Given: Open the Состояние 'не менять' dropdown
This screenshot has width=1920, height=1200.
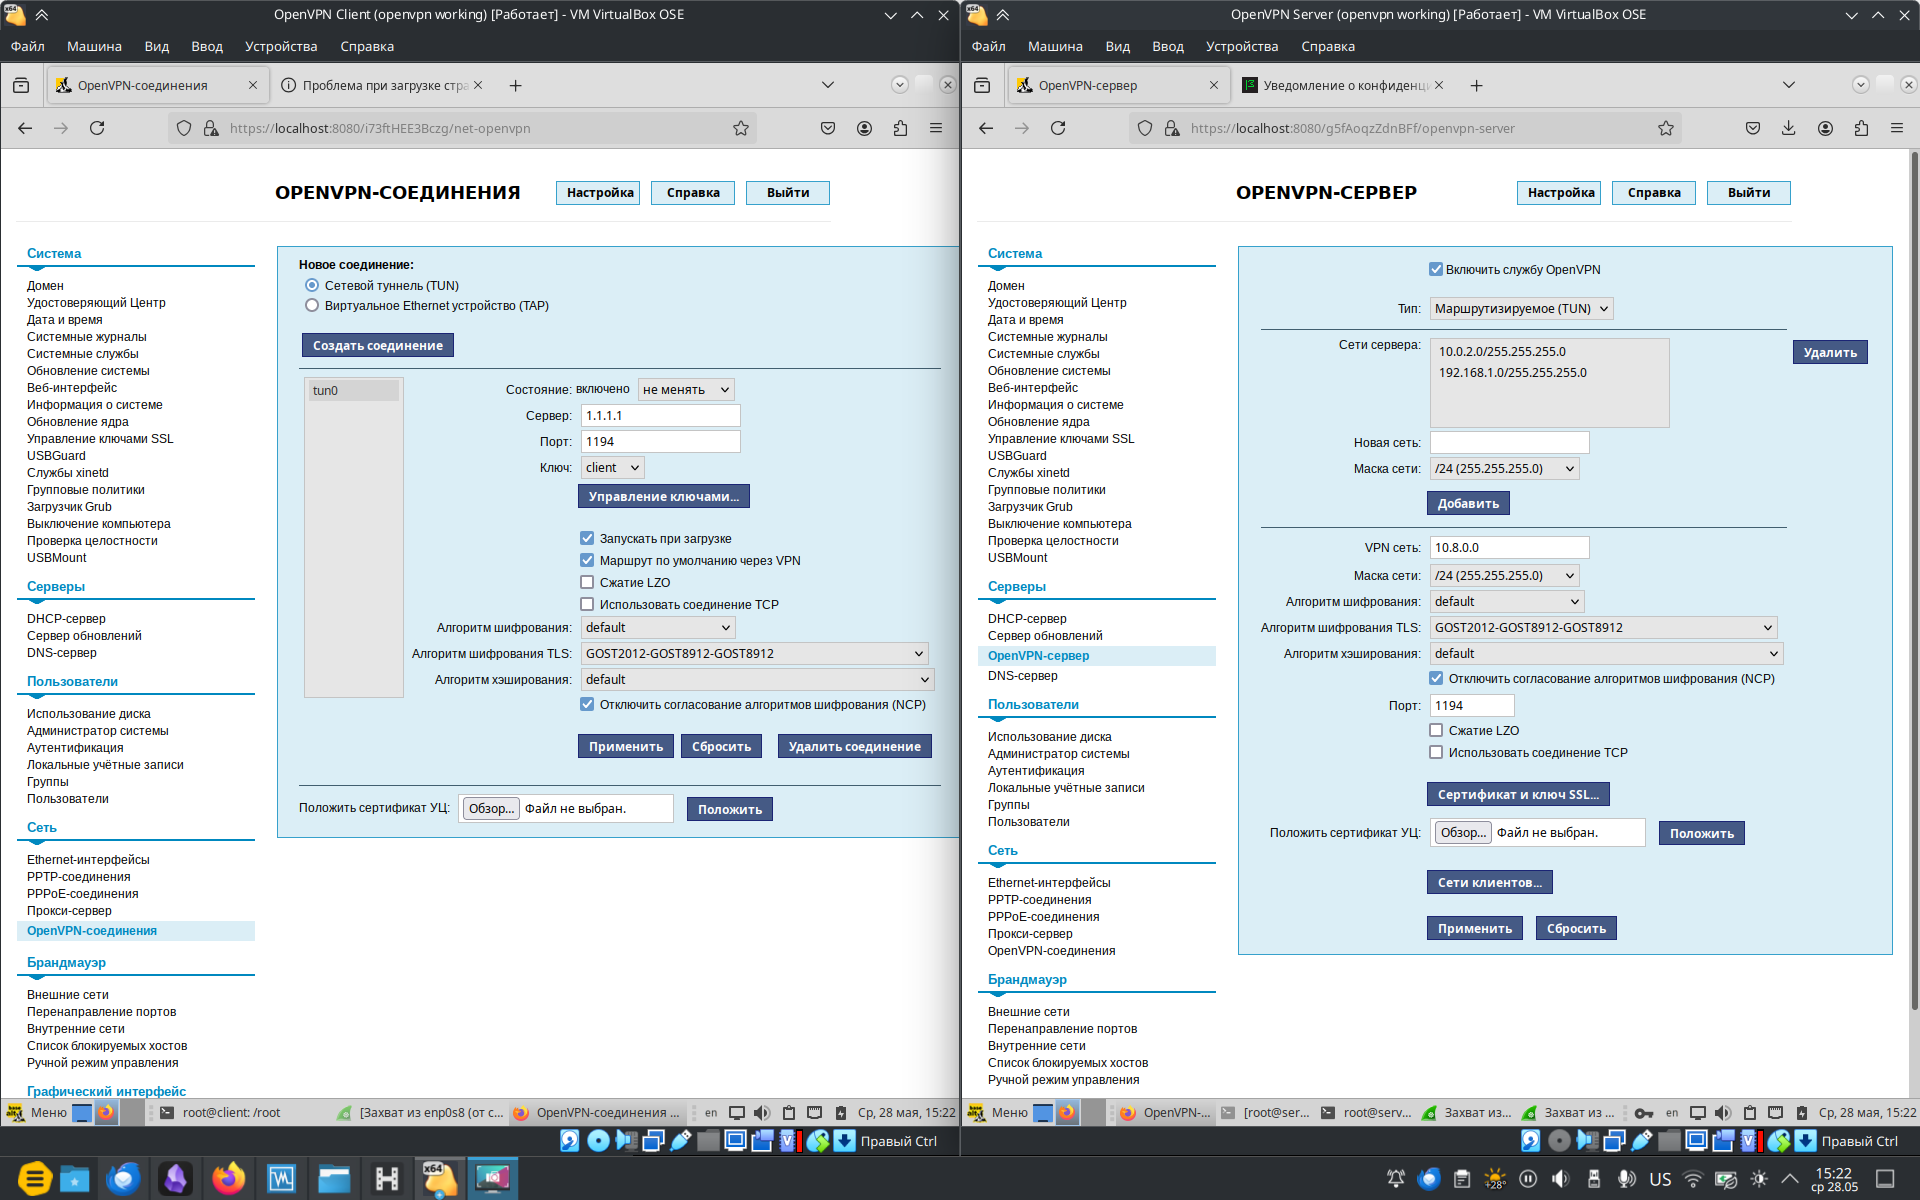Looking at the screenshot, I should pyautogui.click(x=686, y=390).
